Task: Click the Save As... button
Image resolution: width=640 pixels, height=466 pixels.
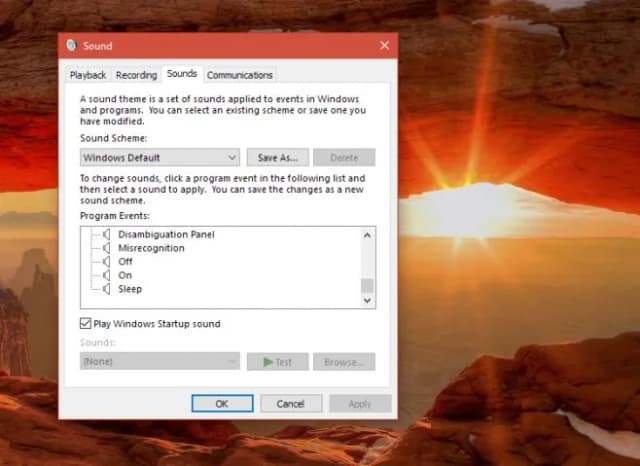Action: 278,158
